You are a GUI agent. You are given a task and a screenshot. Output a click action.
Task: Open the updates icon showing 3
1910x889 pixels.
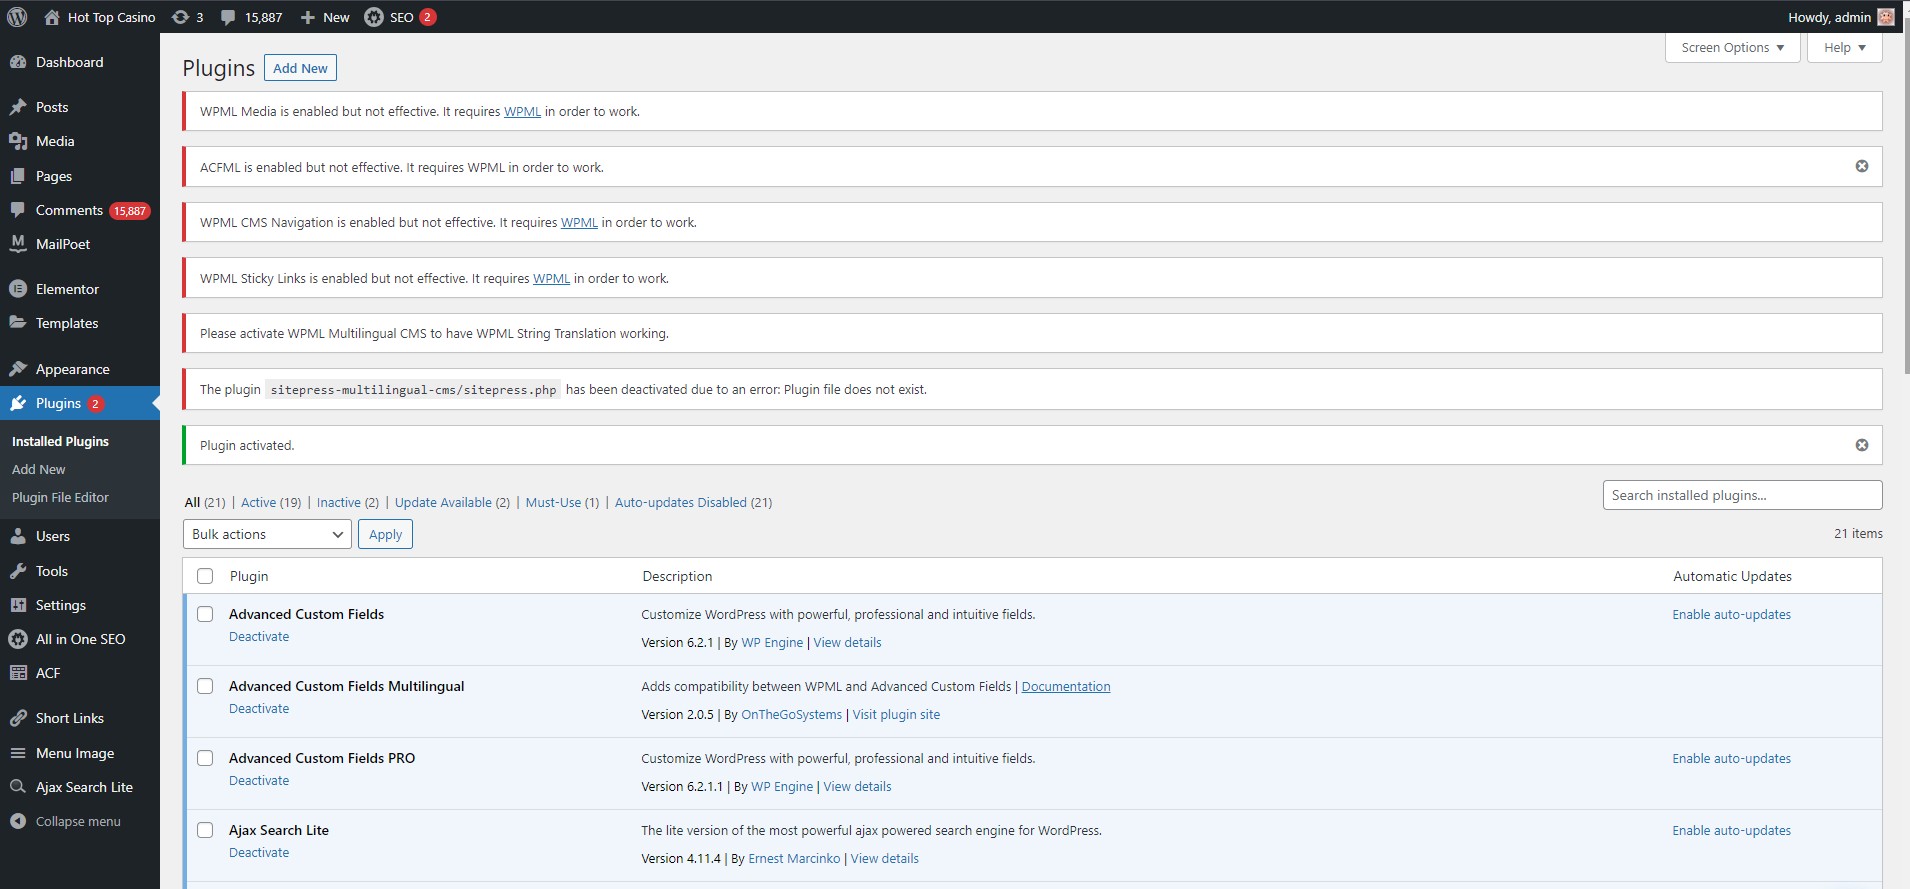(180, 17)
